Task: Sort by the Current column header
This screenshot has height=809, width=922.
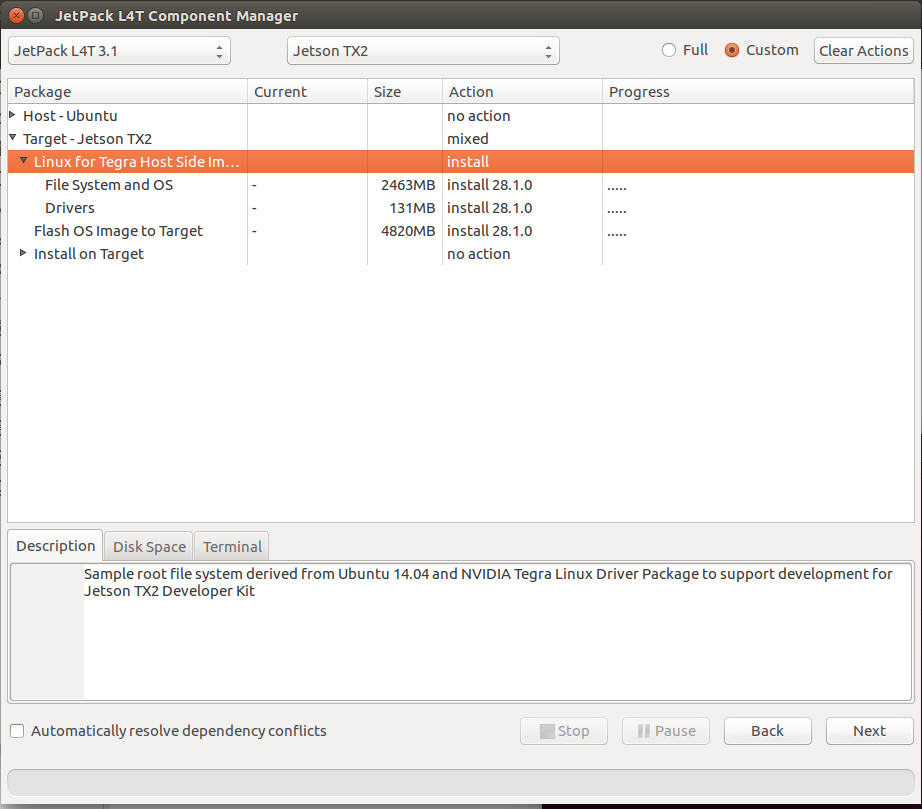Action: pos(308,92)
